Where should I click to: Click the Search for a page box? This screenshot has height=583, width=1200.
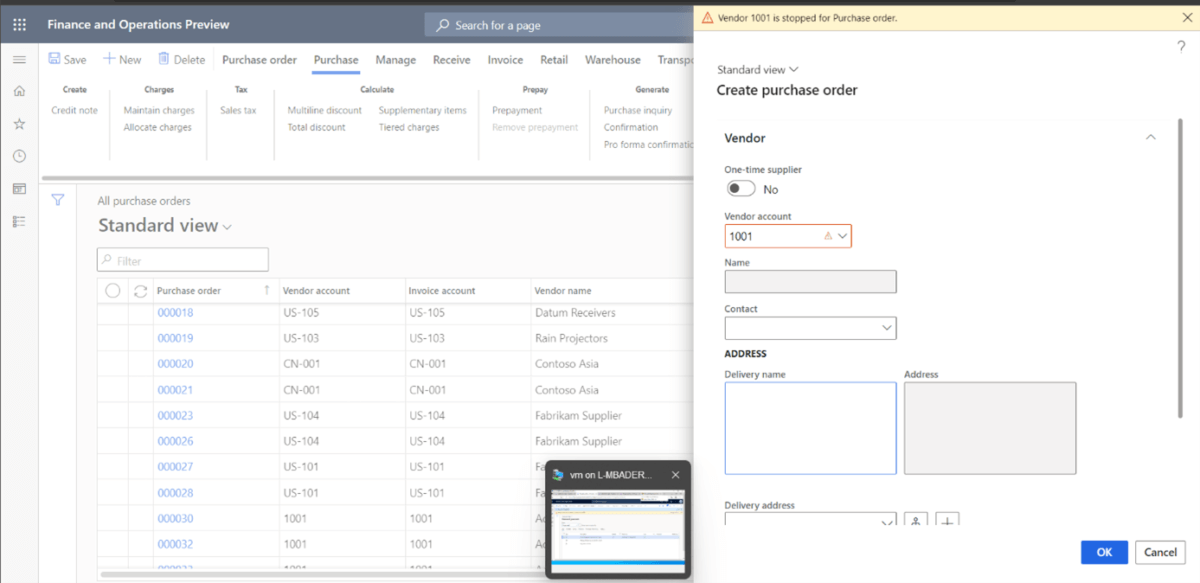click(558, 25)
